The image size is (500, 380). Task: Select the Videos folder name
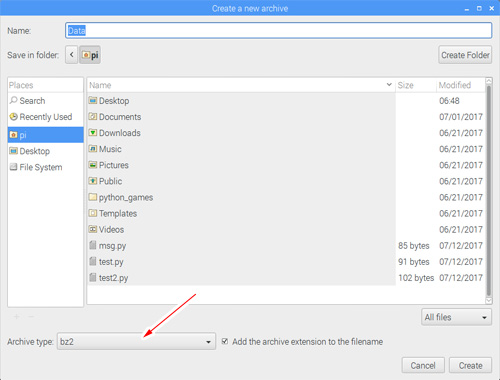click(x=111, y=229)
